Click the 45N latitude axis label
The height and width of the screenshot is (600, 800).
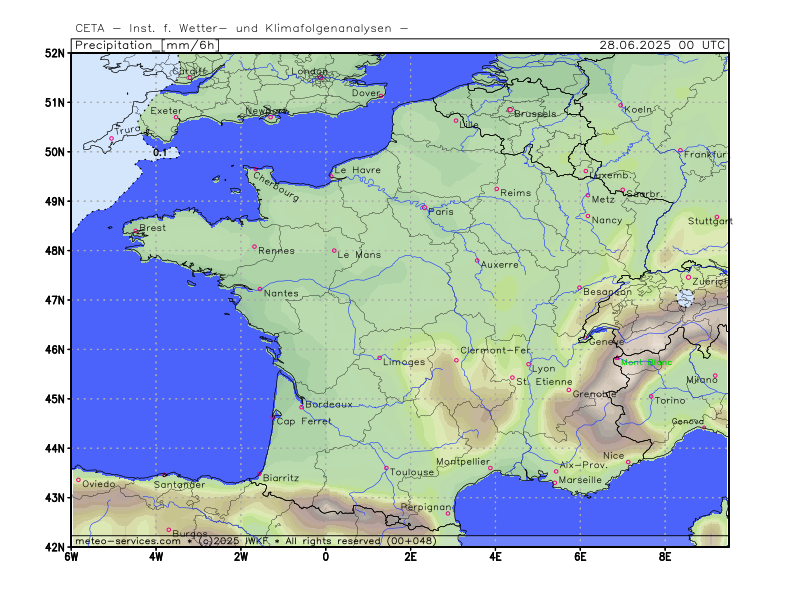(55, 399)
